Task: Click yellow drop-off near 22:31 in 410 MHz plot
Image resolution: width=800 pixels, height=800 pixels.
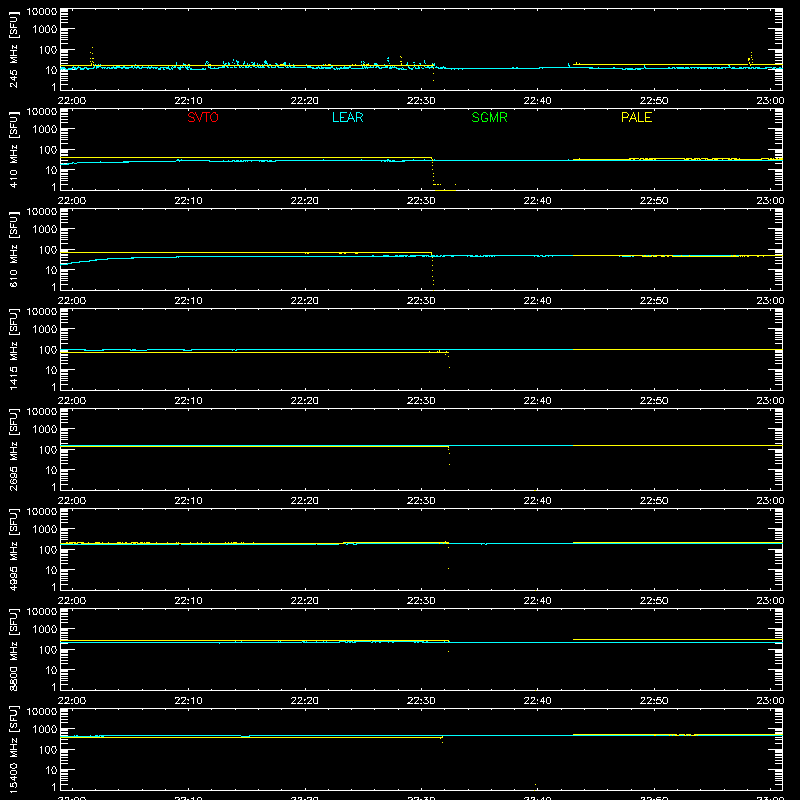Action: pos(433,173)
